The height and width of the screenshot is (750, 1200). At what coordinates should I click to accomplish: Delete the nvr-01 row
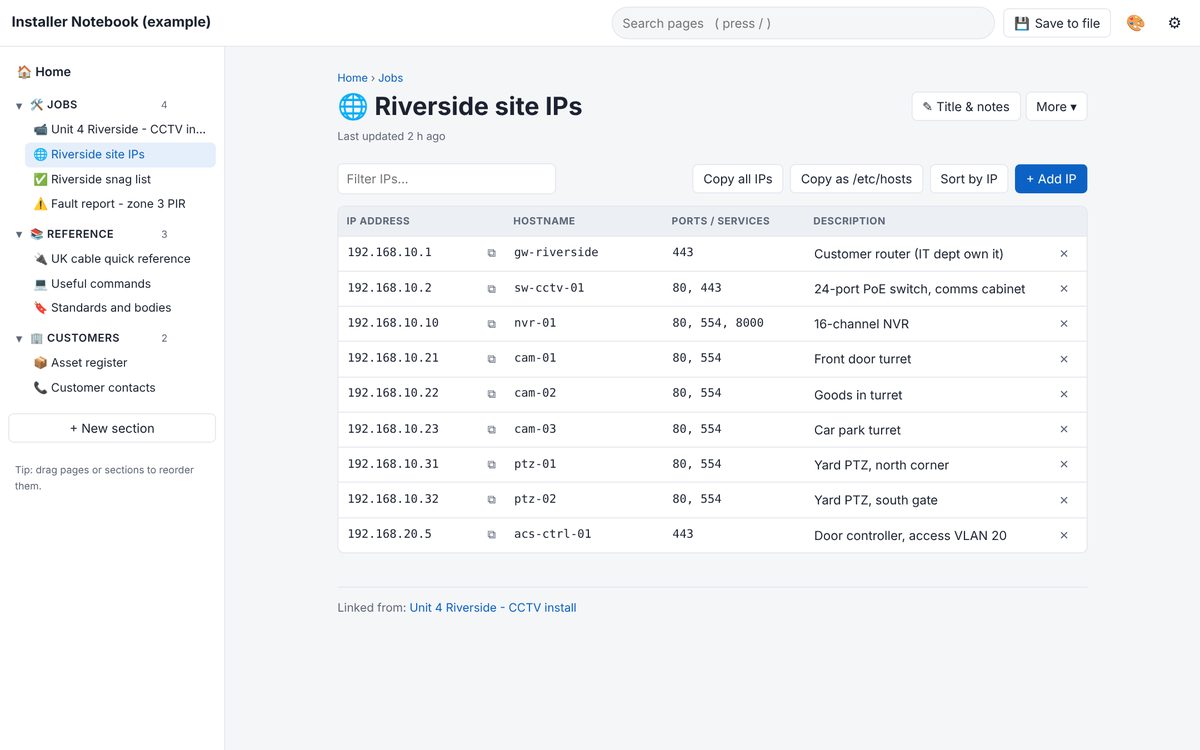pos(1064,324)
